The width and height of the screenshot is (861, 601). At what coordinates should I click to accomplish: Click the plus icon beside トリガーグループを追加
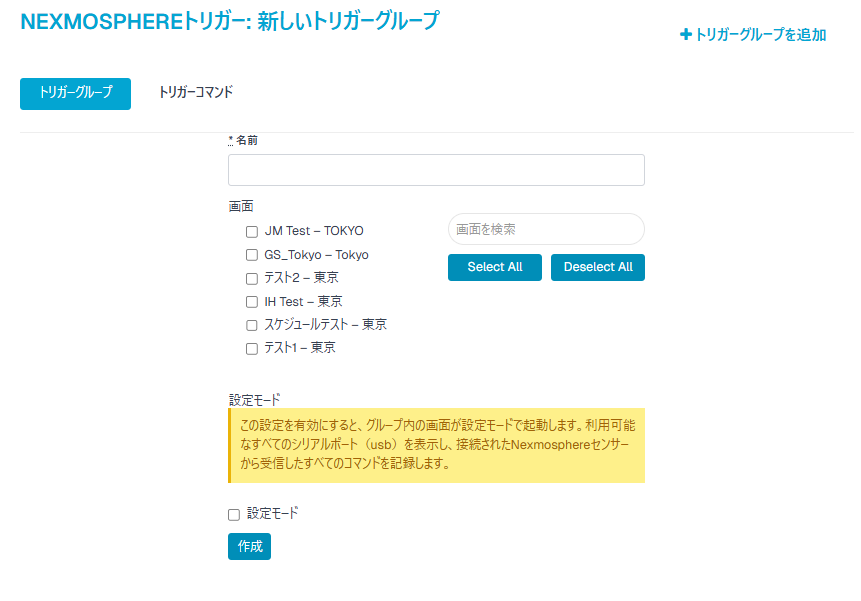click(x=685, y=35)
